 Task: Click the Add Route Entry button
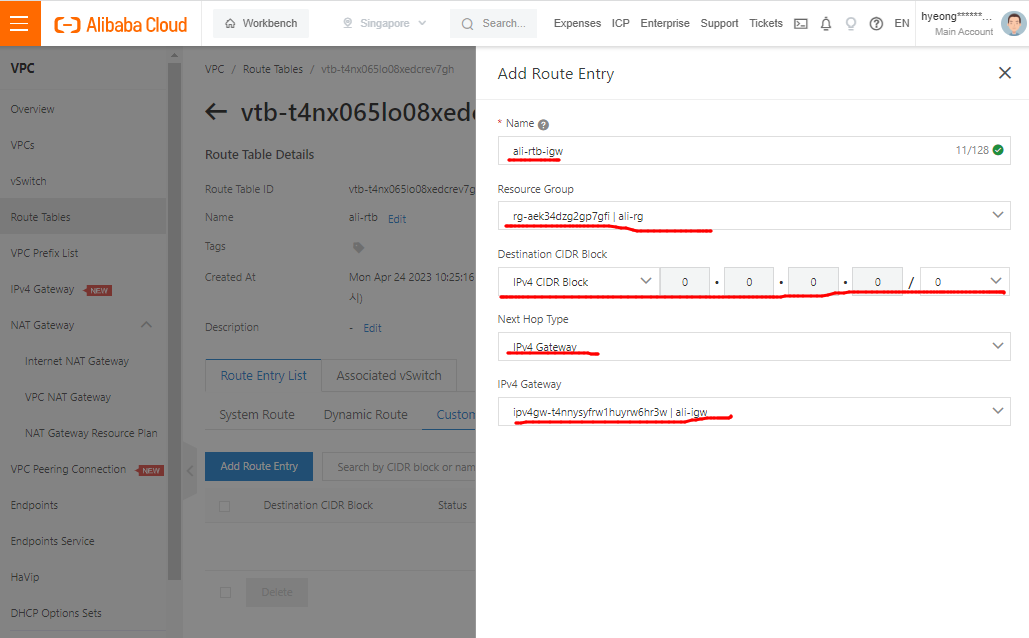point(259,466)
